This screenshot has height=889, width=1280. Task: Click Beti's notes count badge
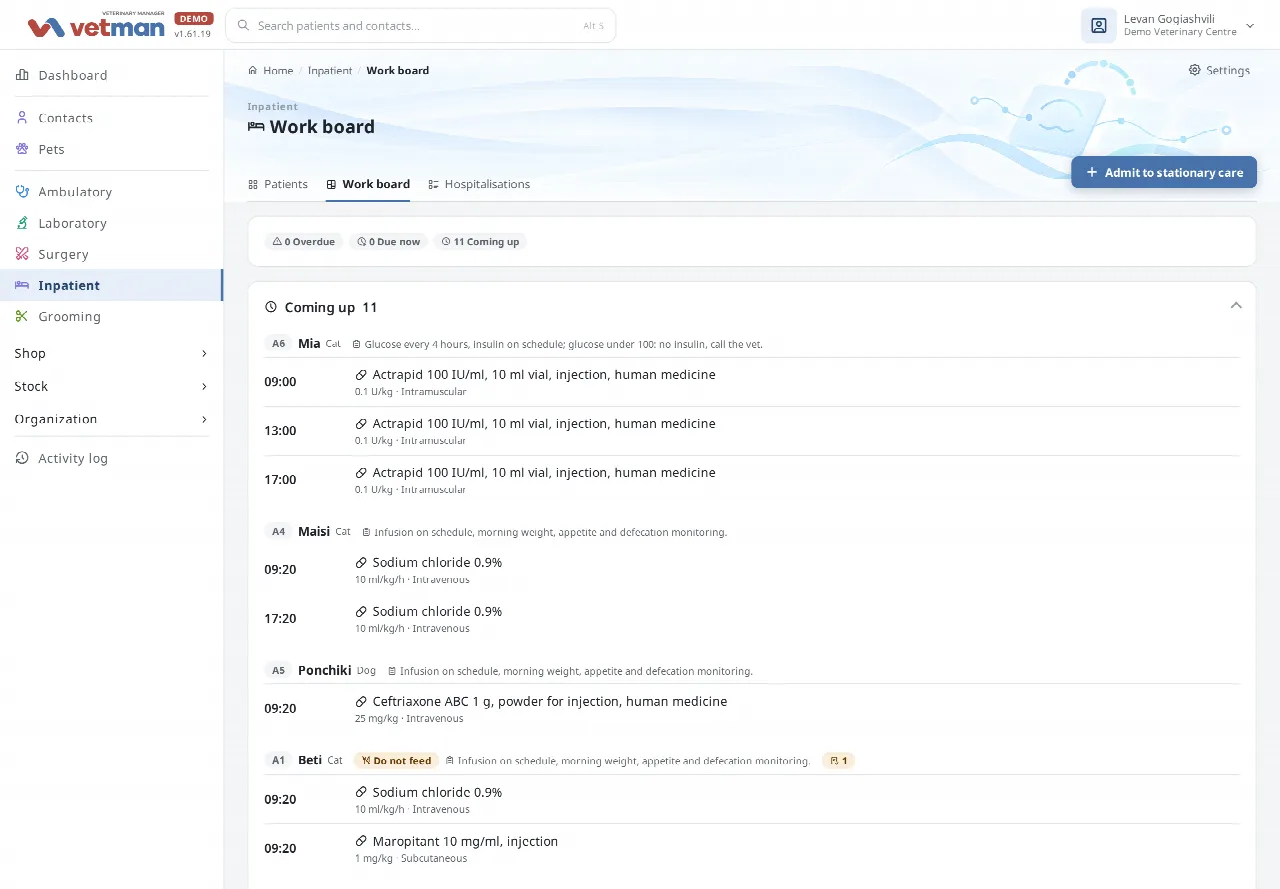pos(838,760)
